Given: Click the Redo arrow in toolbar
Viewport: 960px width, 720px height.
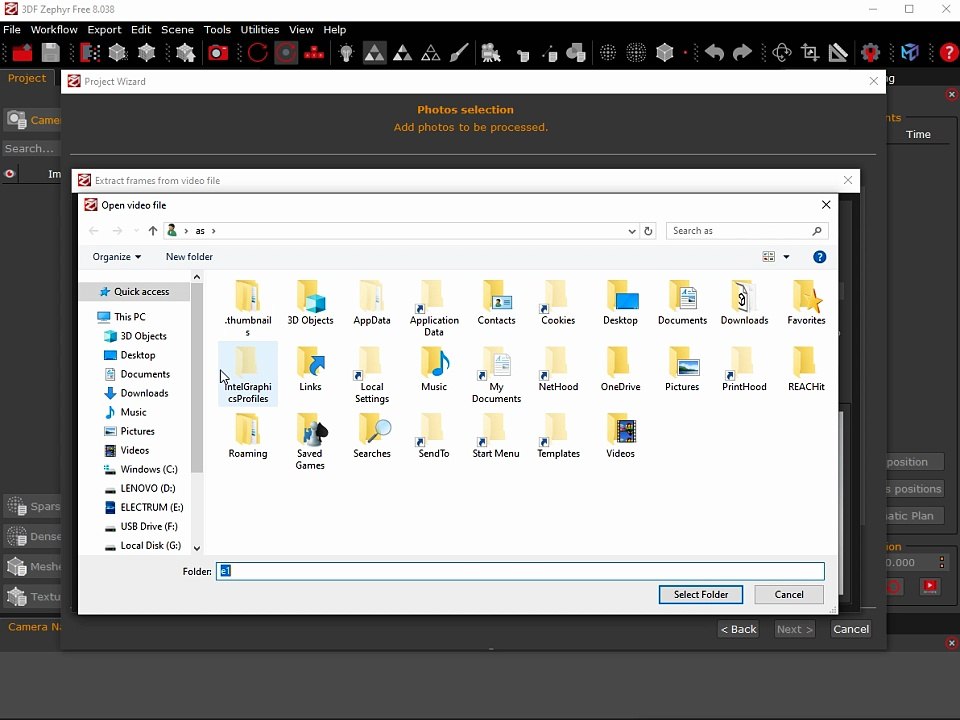Looking at the screenshot, I should pos(742,53).
